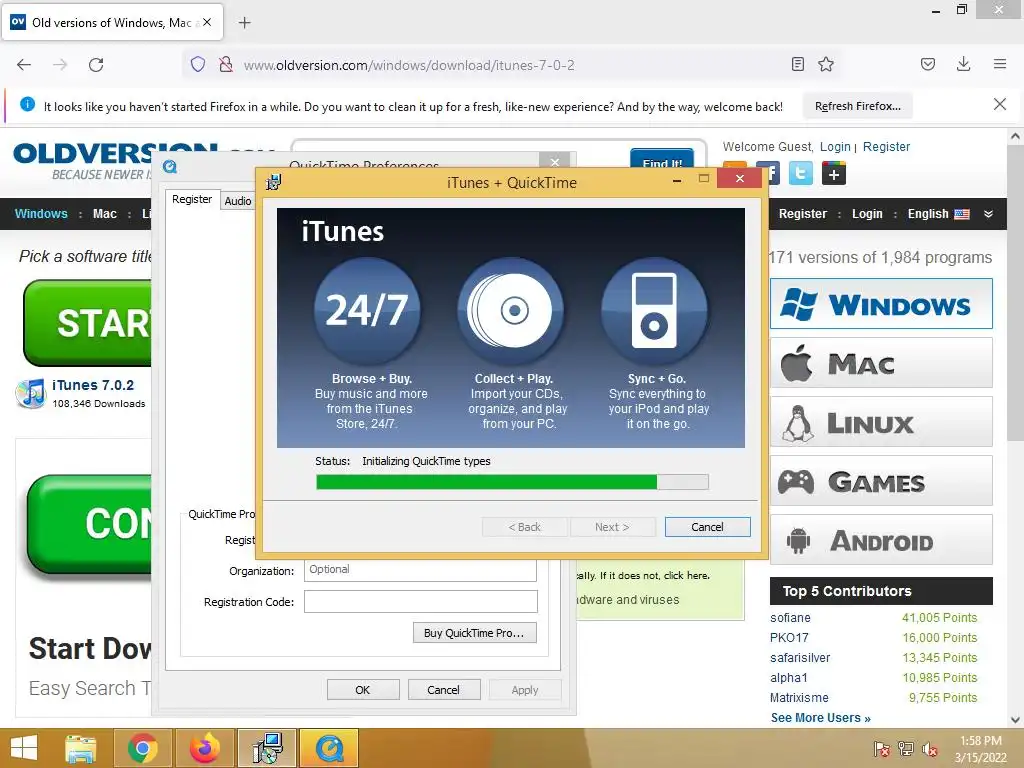1024x768 pixels.
Task: Click the Registration Code field
Action: pos(421,601)
